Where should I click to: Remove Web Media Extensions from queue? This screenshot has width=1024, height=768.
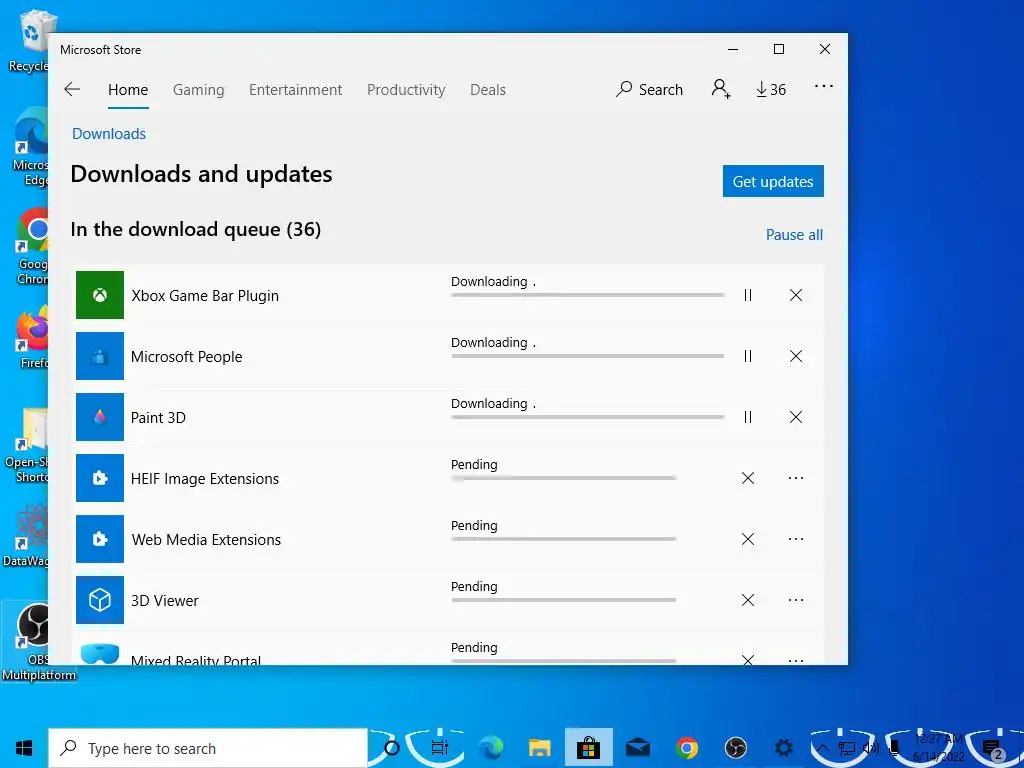[748, 539]
